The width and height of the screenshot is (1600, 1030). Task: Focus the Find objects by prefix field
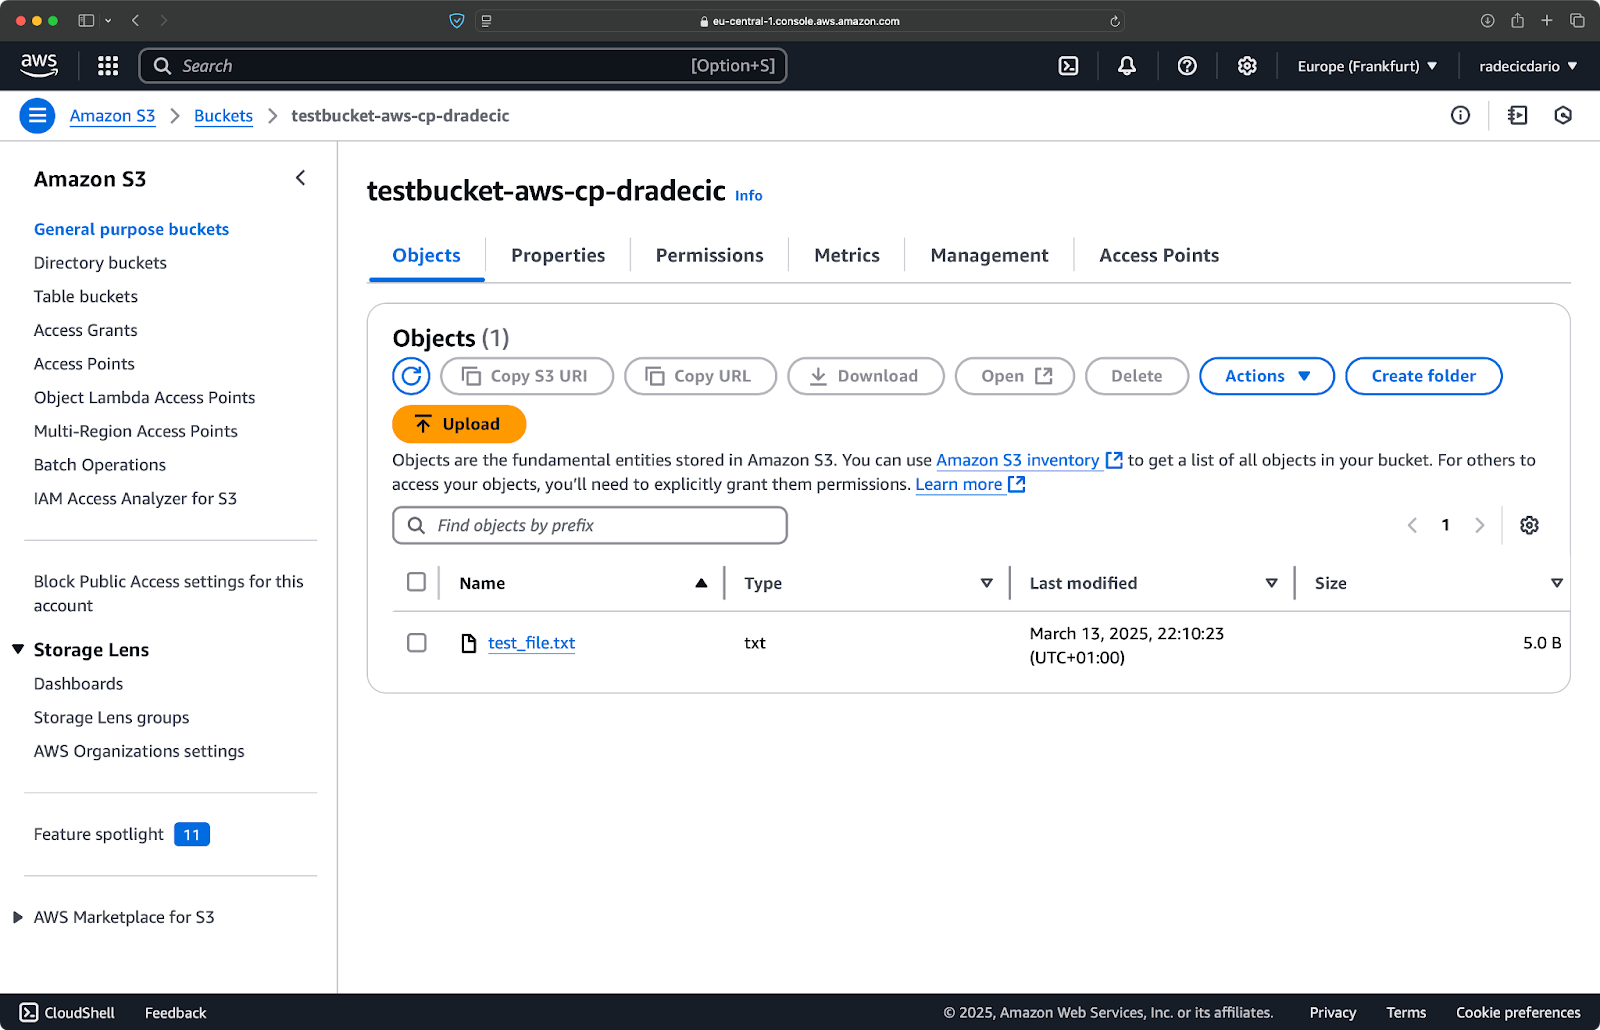point(590,525)
